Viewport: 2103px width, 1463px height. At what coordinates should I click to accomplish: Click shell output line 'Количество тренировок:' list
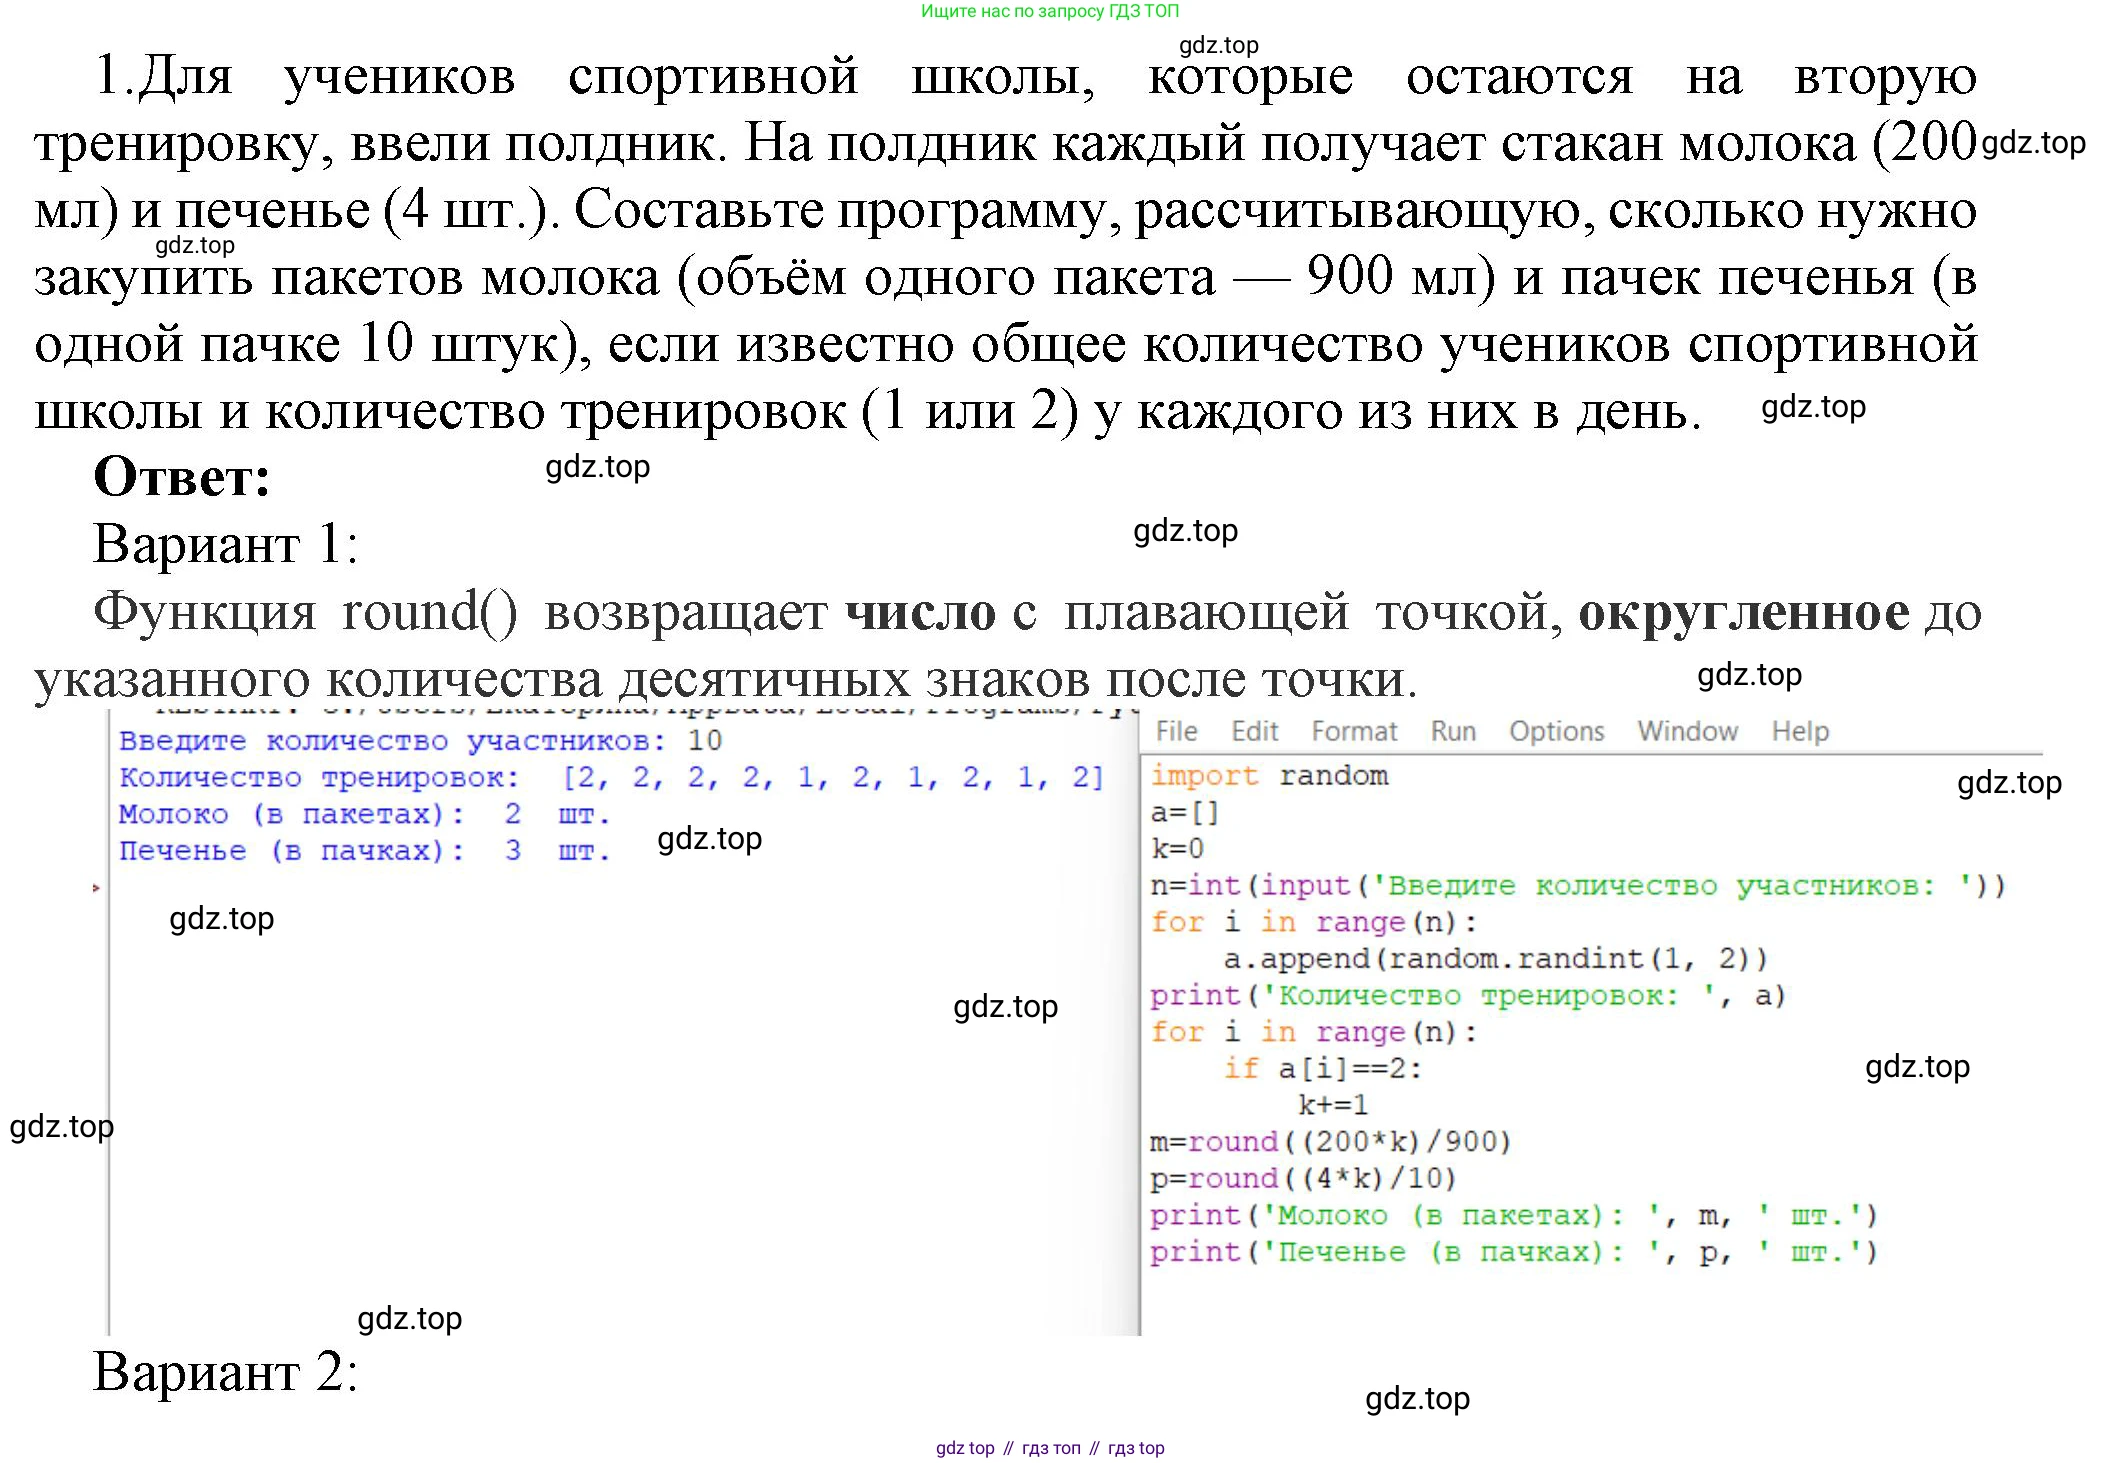tap(611, 777)
